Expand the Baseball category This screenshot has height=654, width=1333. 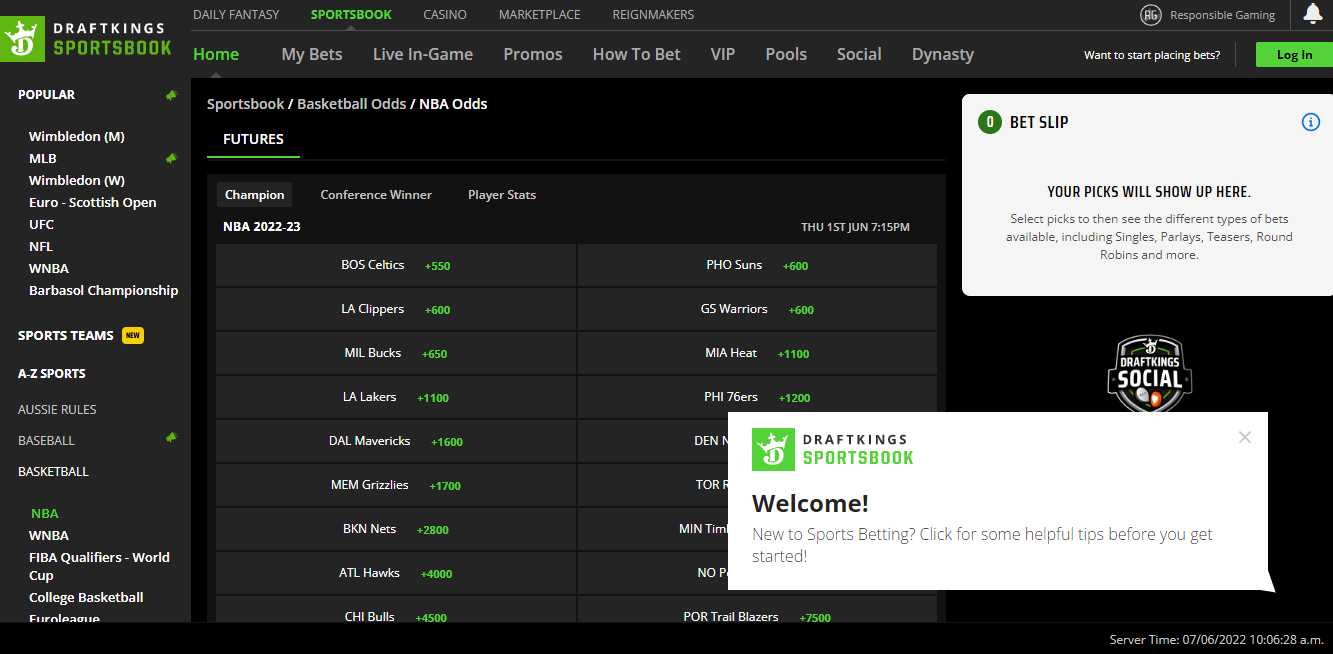point(46,440)
